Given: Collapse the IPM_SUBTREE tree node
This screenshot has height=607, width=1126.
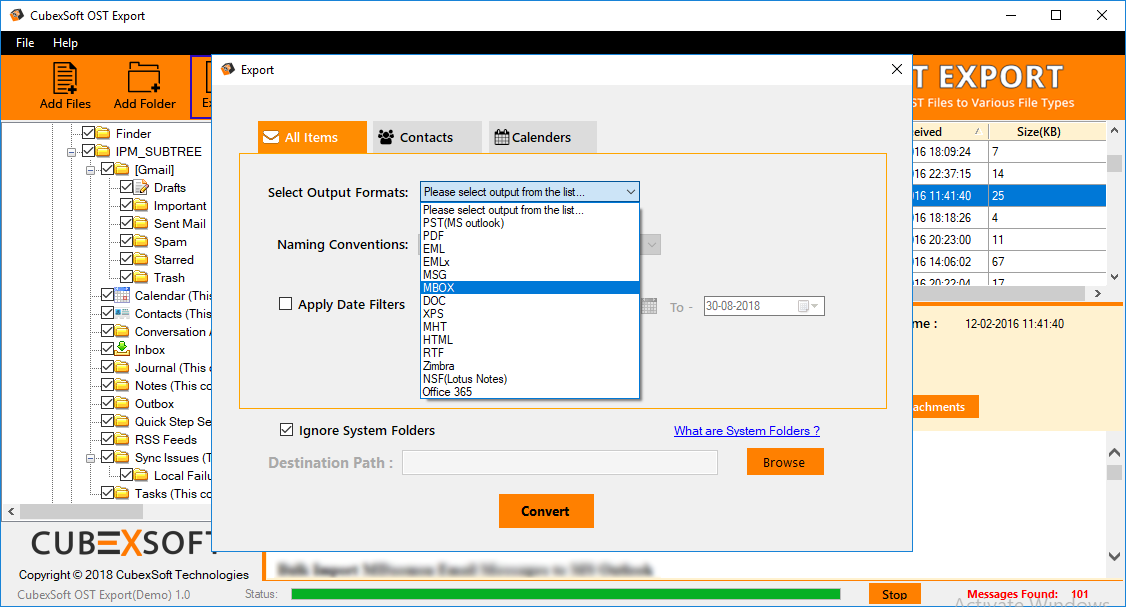Looking at the screenshot, I should 71,152.
